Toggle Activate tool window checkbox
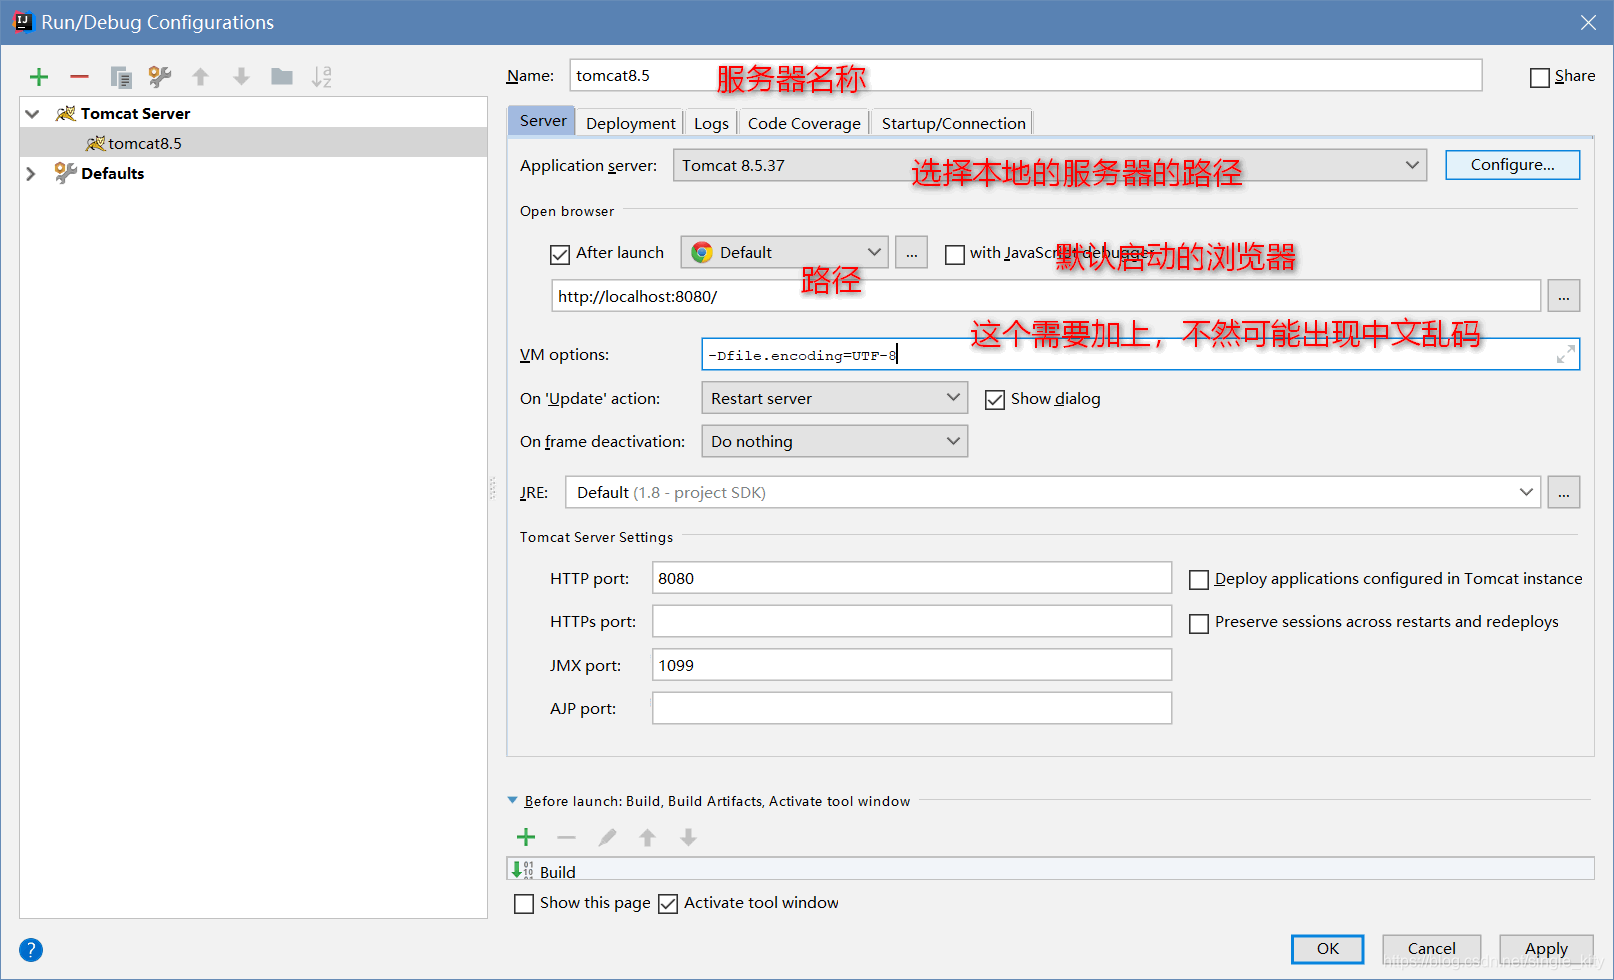The height and width of the screenshot is (980, 1614). point(668,904)
